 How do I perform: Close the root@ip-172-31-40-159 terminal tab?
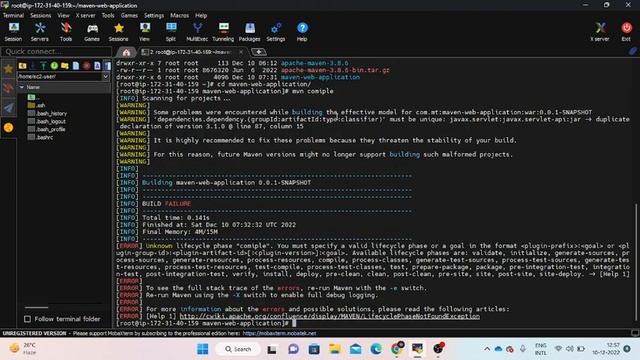[241, 52]
